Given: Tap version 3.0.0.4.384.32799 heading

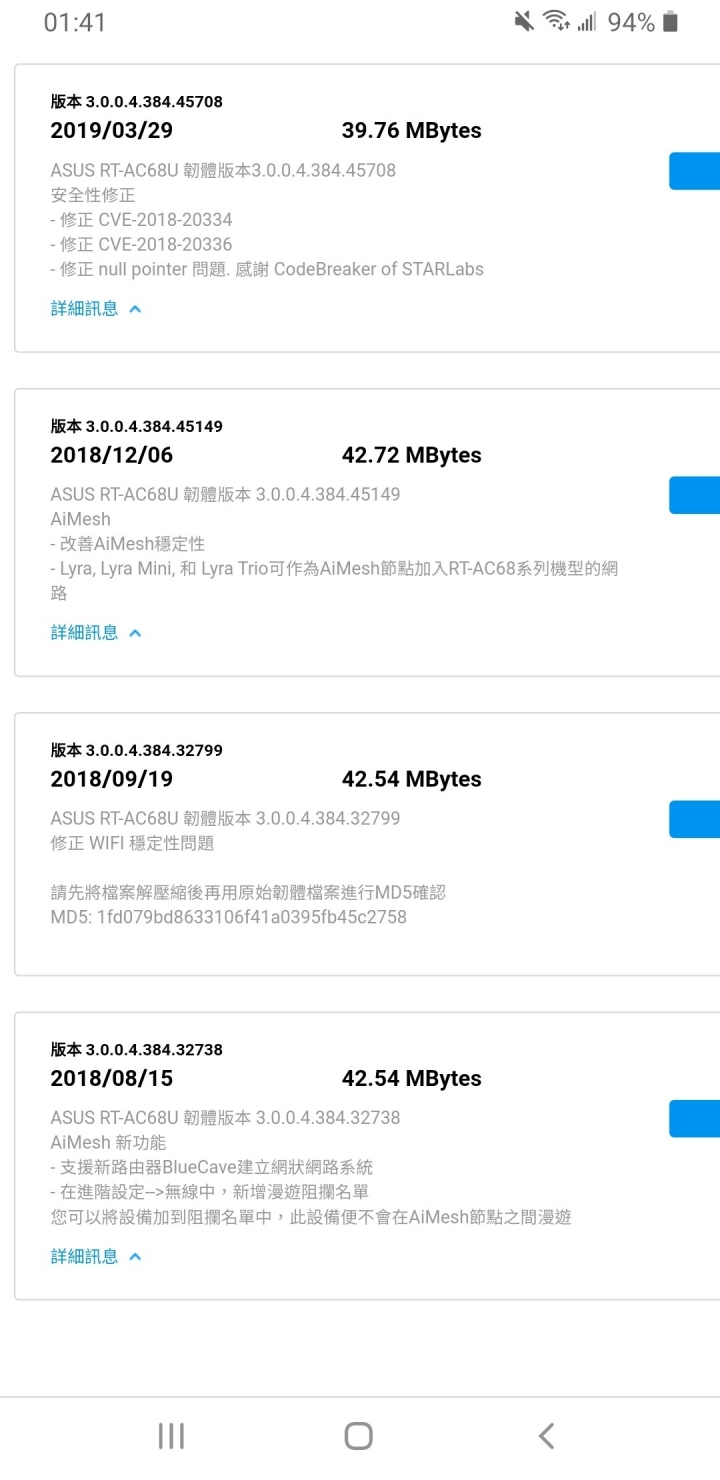Looking at the screenshot, I should coord(137,750).
